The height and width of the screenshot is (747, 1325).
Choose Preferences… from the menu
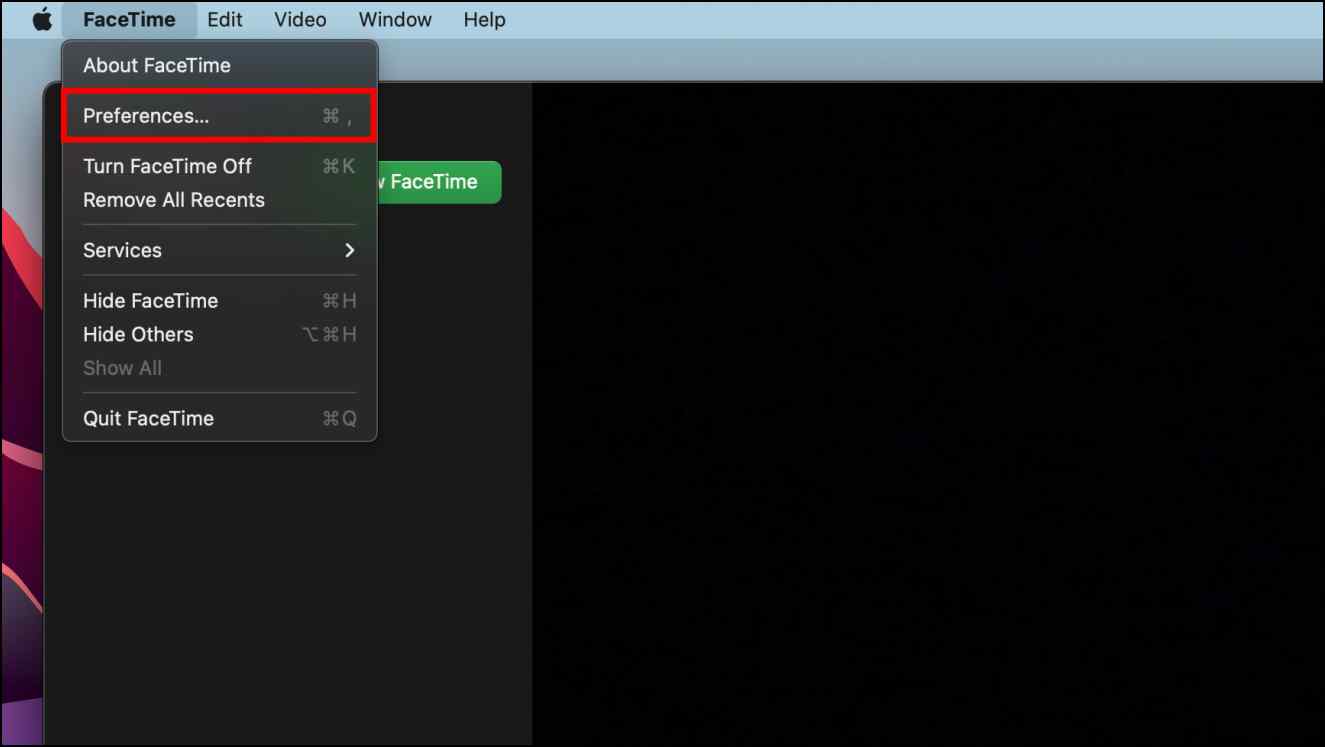pos(220,116)
